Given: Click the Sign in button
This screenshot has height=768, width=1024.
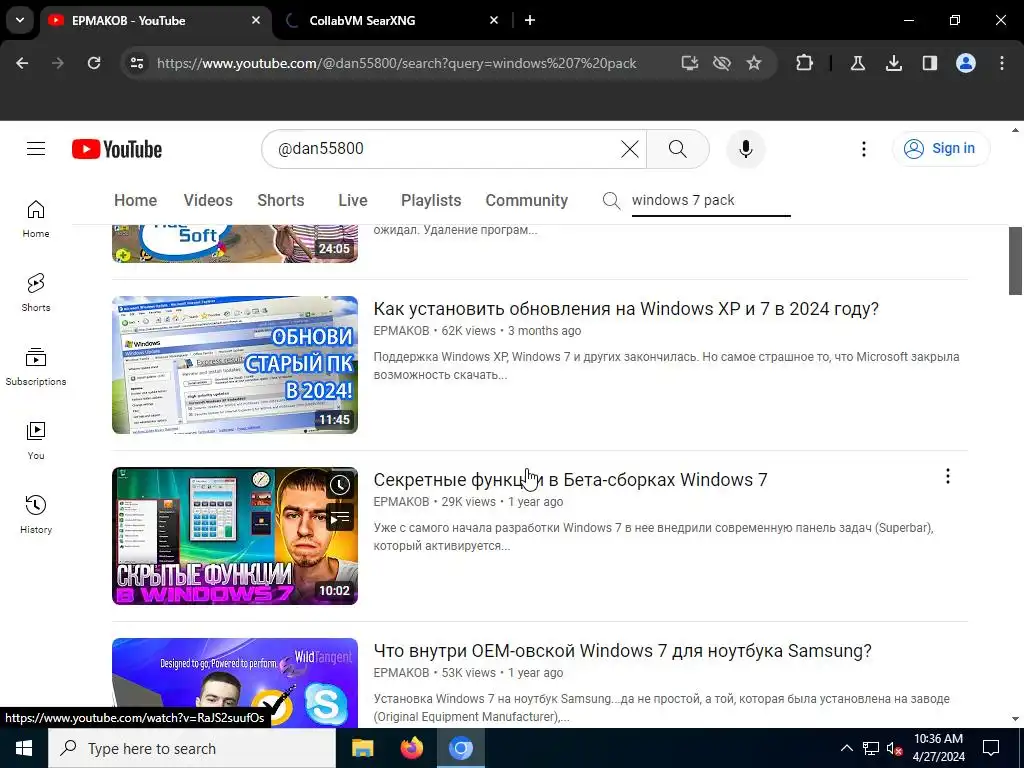Looking at the screenshot, I should click(x=941, y=149).
